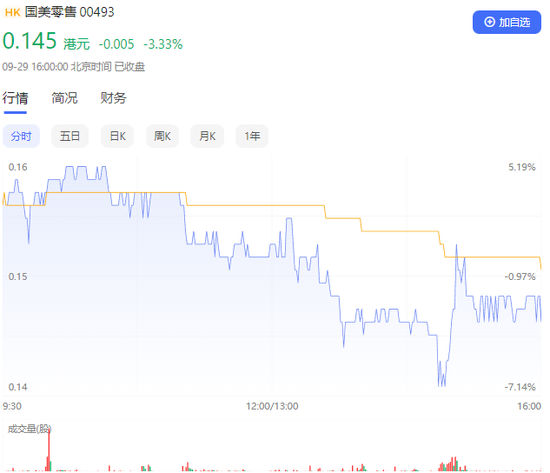
Task: Click the 成交量(股) volume label
Action: click(29, 429)
